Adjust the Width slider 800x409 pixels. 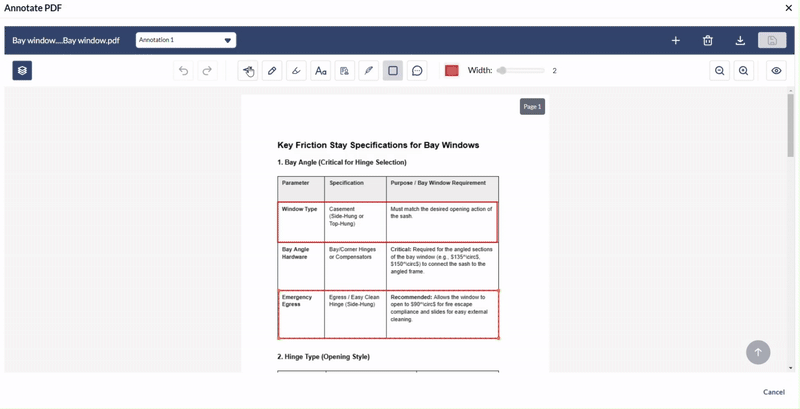(x=520, y=71)
